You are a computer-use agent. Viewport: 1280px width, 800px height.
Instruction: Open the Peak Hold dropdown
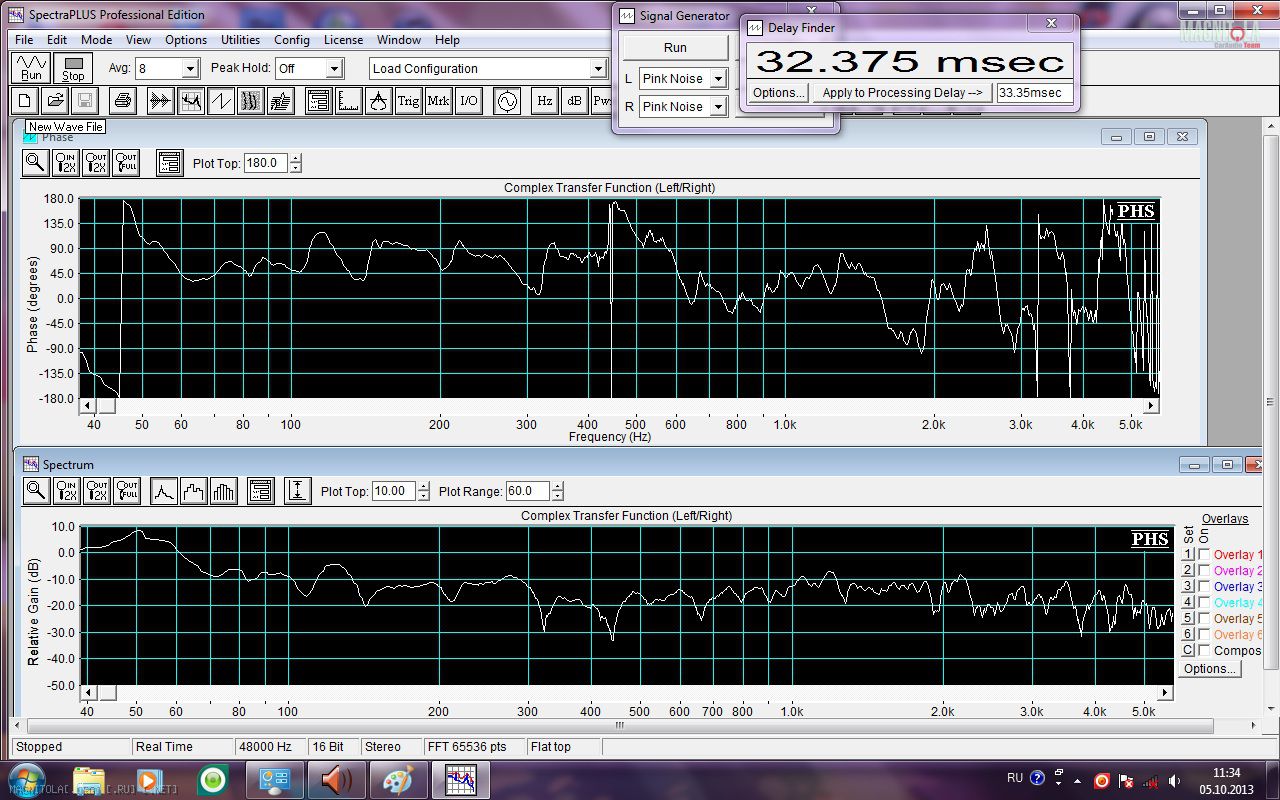click(x=334, y=69)
